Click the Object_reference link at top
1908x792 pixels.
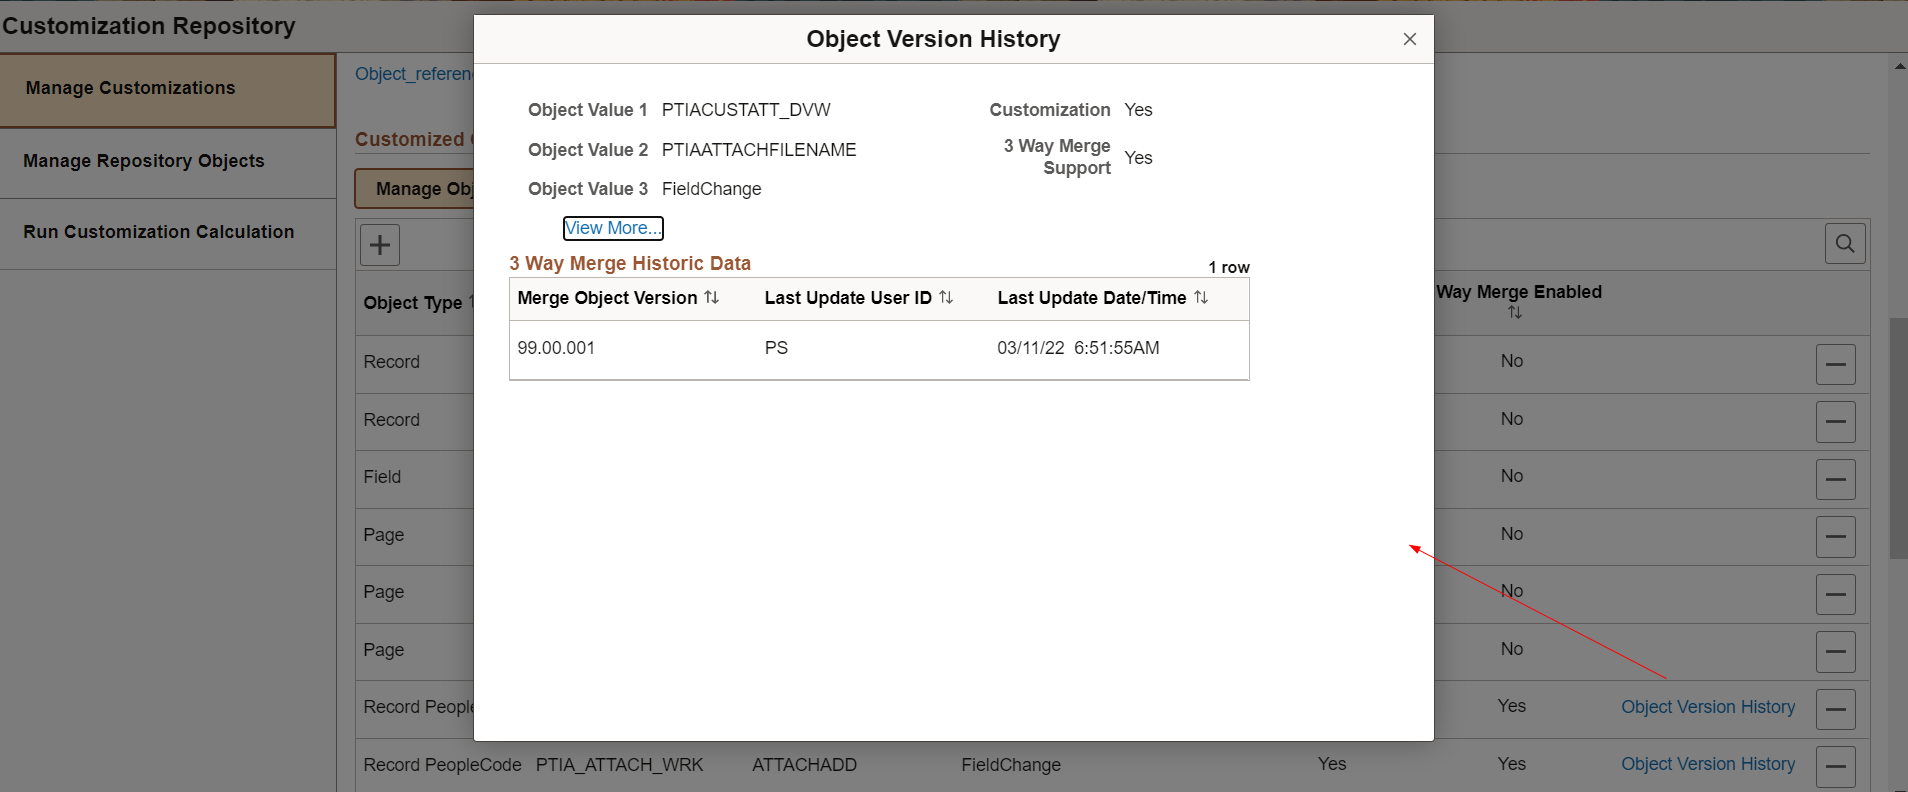click(414, 74)
